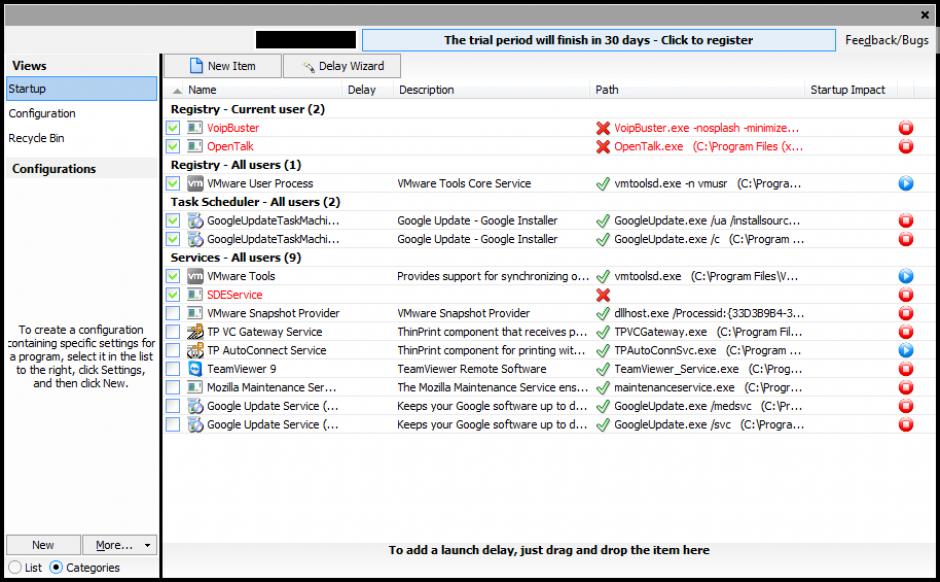Open the Feedback/Bugs link
940x582 pixels.
[887, 40]
